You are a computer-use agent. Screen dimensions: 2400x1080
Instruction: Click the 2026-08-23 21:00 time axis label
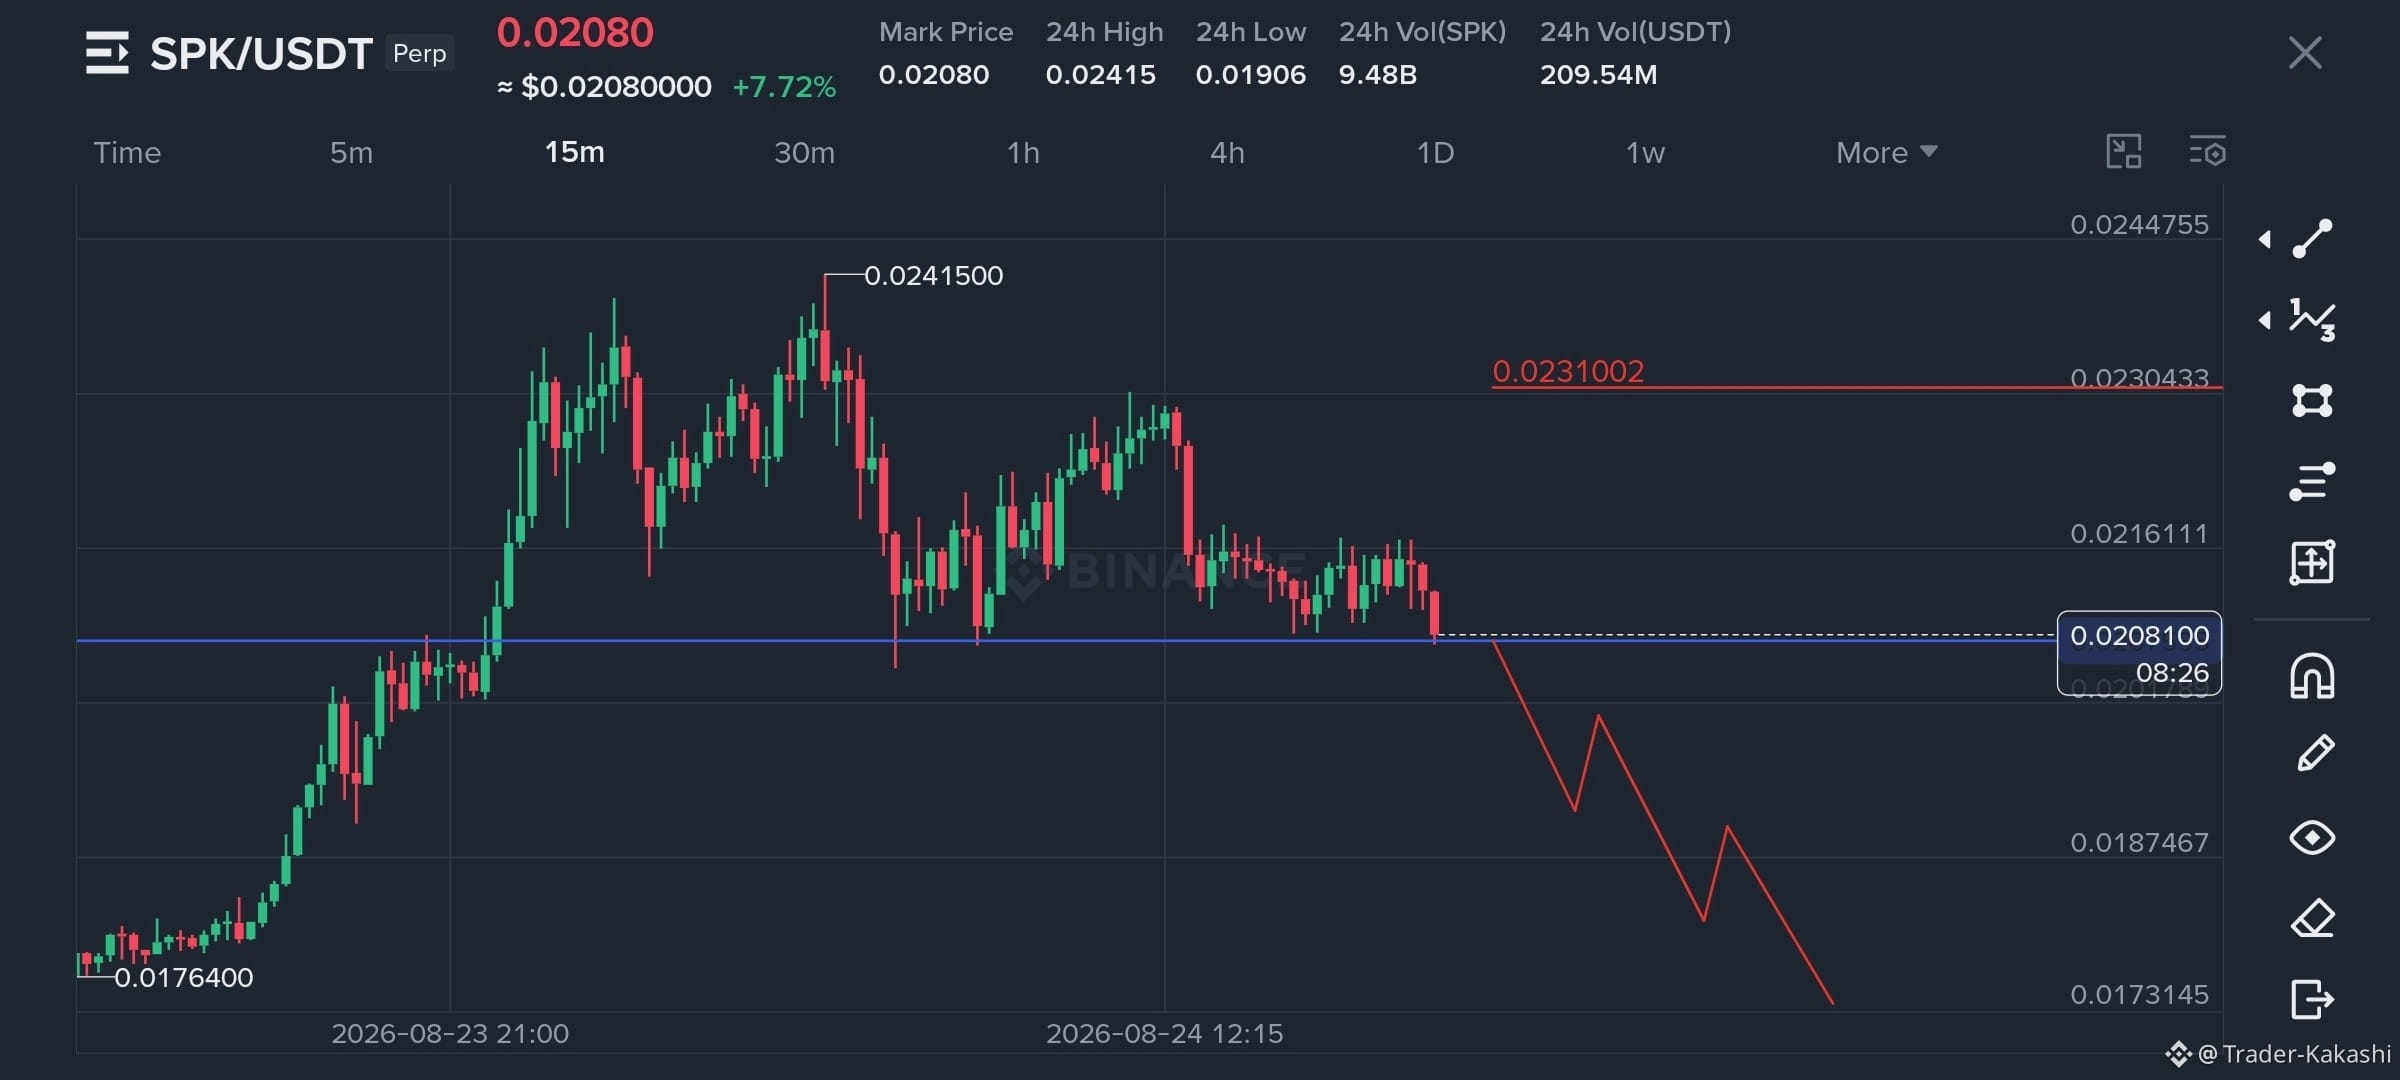coord(450,1033)
